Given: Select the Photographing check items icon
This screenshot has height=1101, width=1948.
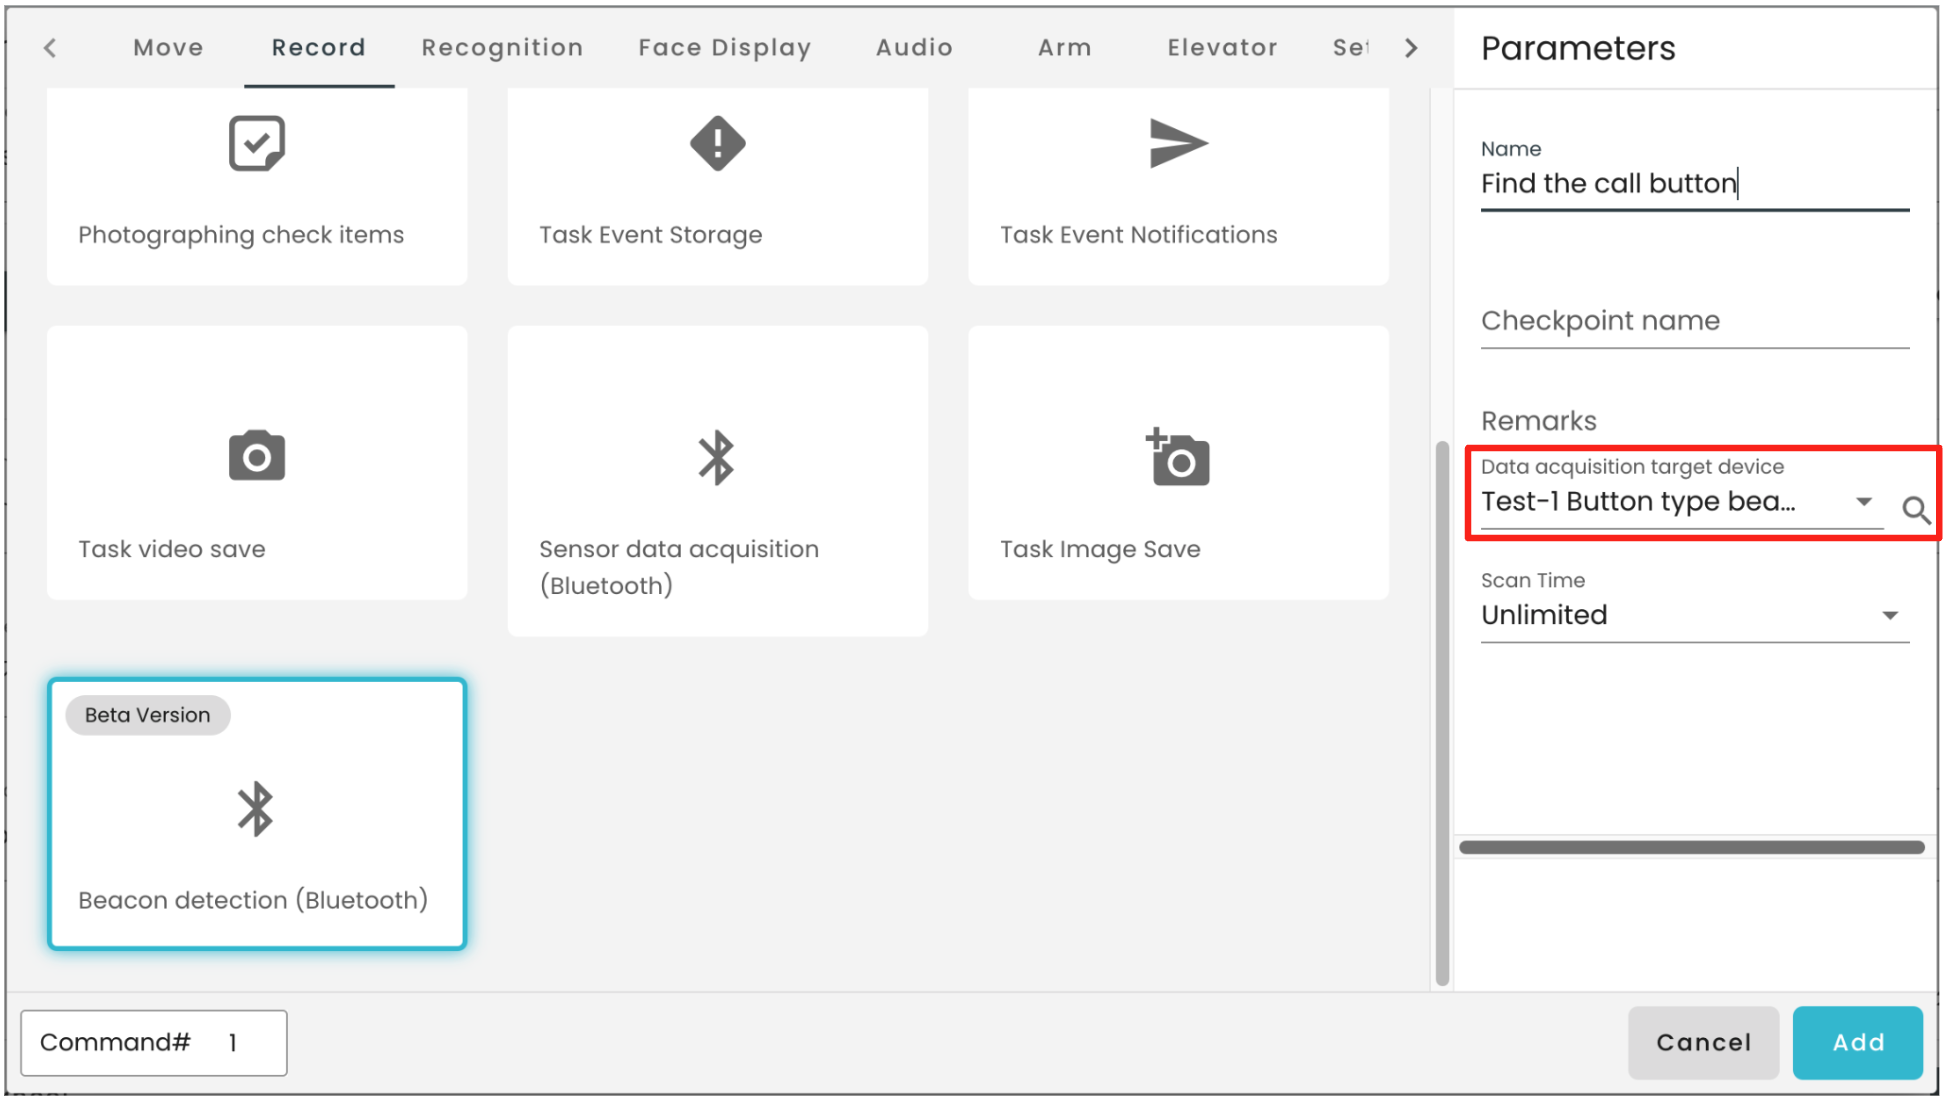Looking at the screenshot, I should pyautogui.click(x=257, y=144).
